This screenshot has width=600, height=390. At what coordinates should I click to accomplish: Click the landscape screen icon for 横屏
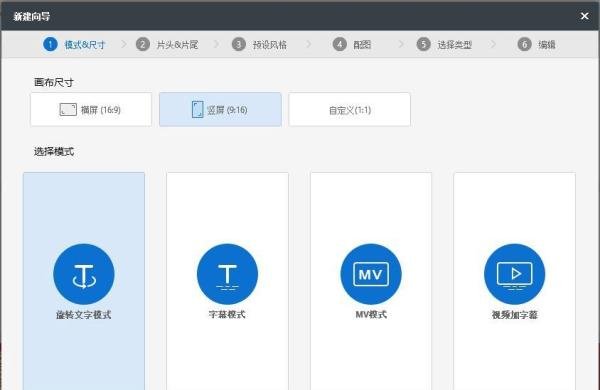[68, 110]
